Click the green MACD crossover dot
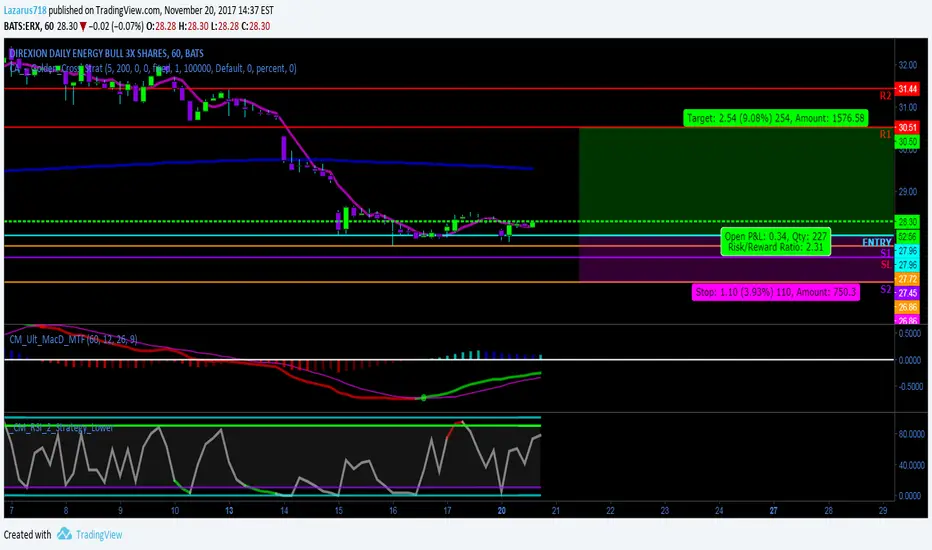The height and width of the screenshot is (550, 932). click(423, 397)
